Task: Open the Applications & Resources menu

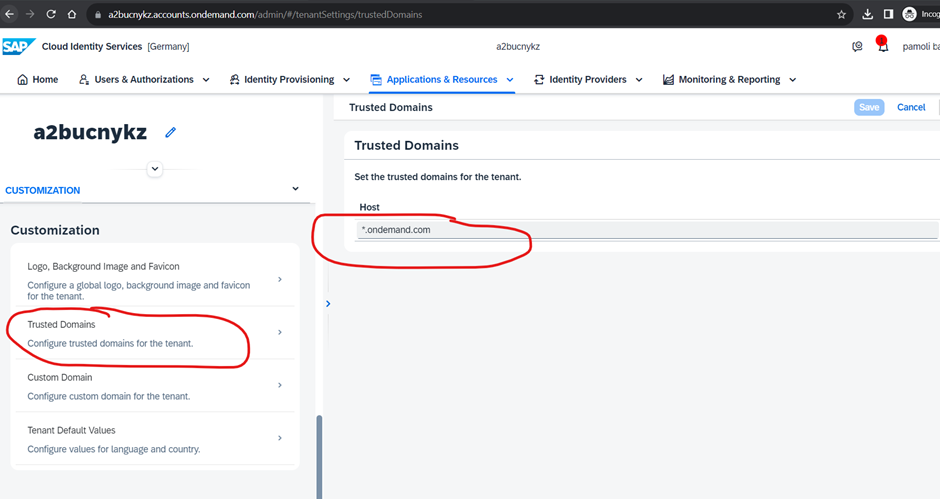Action: click(441, 80)
